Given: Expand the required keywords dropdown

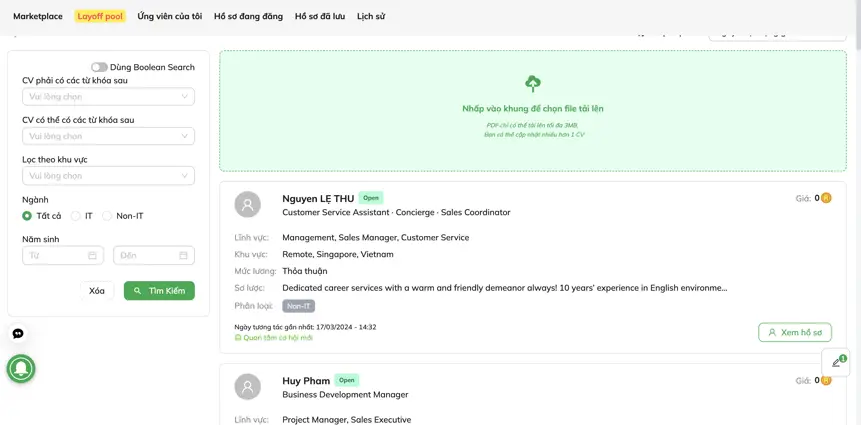Looking at the screenshot, I should tap(108, 97).
